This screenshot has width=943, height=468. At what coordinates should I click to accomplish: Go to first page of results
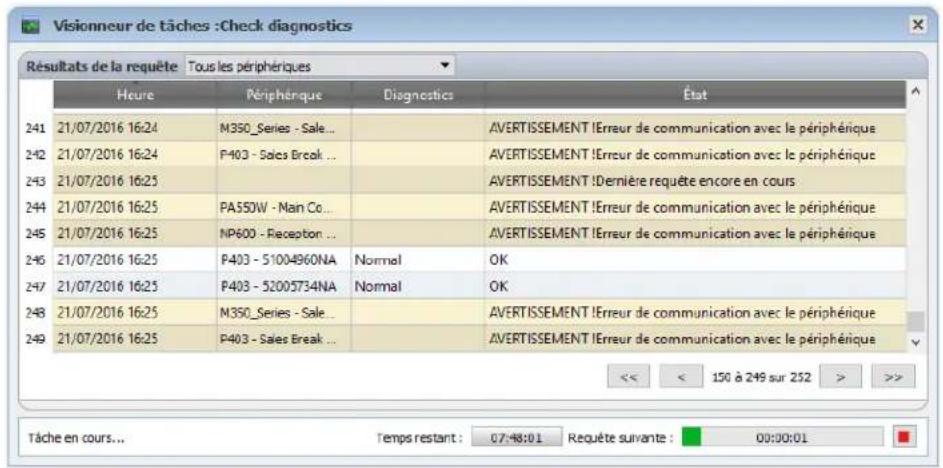click(x=630, y=377)
